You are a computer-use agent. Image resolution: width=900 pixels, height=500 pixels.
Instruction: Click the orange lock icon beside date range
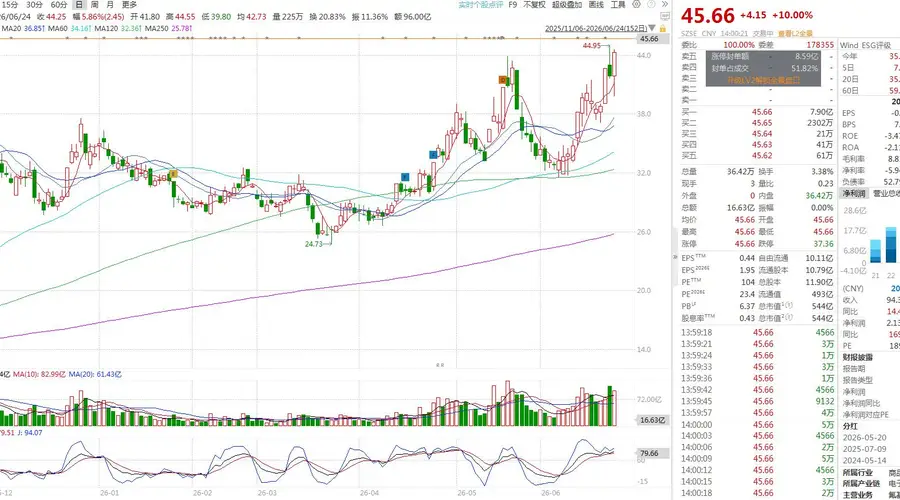[x=663, y=28]
